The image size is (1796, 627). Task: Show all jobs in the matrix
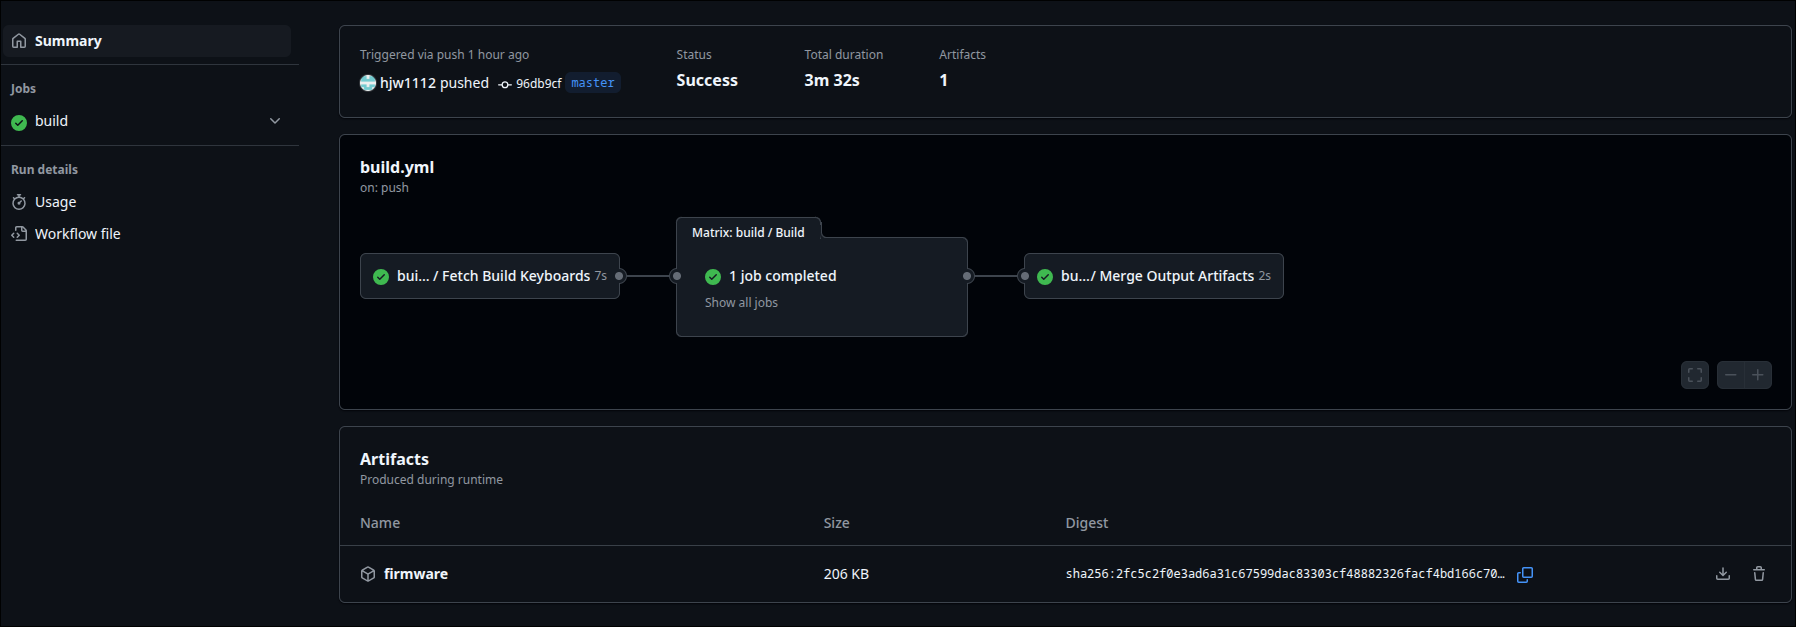point(741,303)
